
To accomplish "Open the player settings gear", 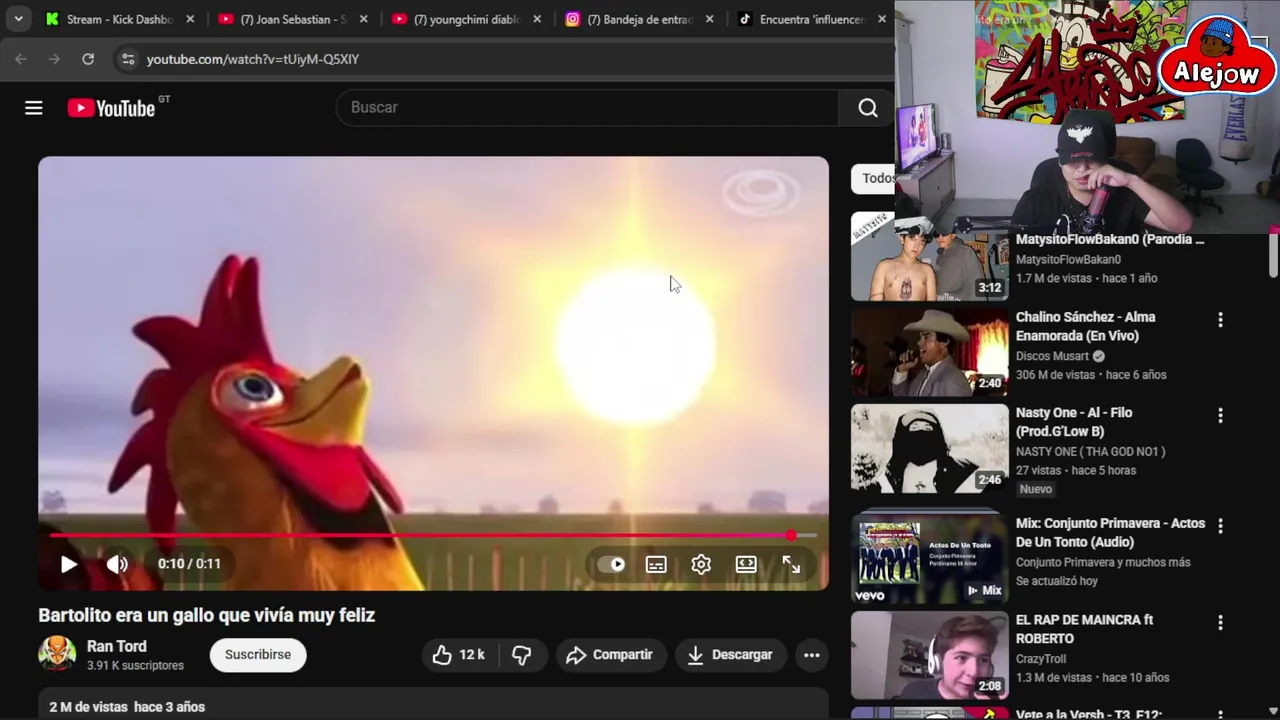I will tap(701, 565).
